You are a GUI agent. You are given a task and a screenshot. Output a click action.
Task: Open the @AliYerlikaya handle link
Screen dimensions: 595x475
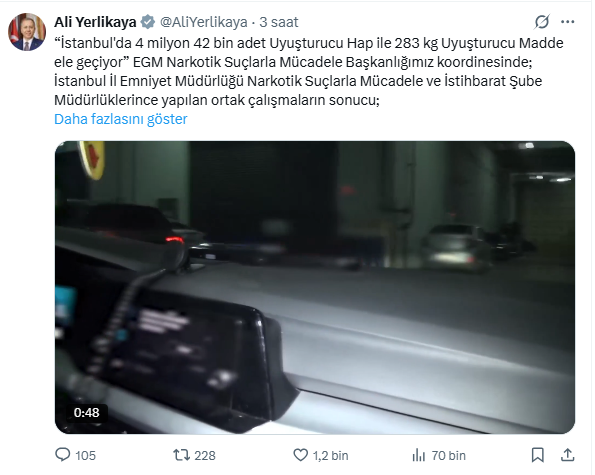204,22
